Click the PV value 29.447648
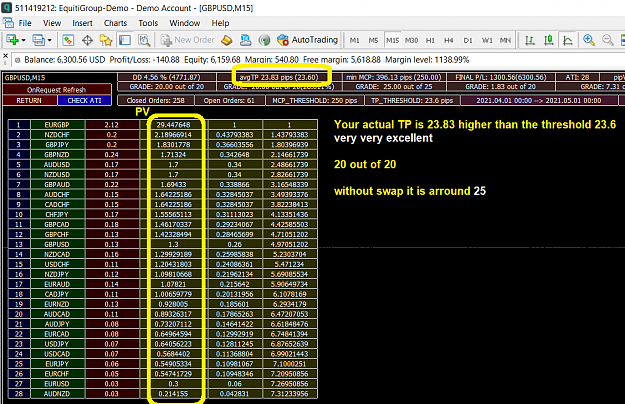Image resolution: width=625 pixels, height=404 pixels. [x=173, y=125]
